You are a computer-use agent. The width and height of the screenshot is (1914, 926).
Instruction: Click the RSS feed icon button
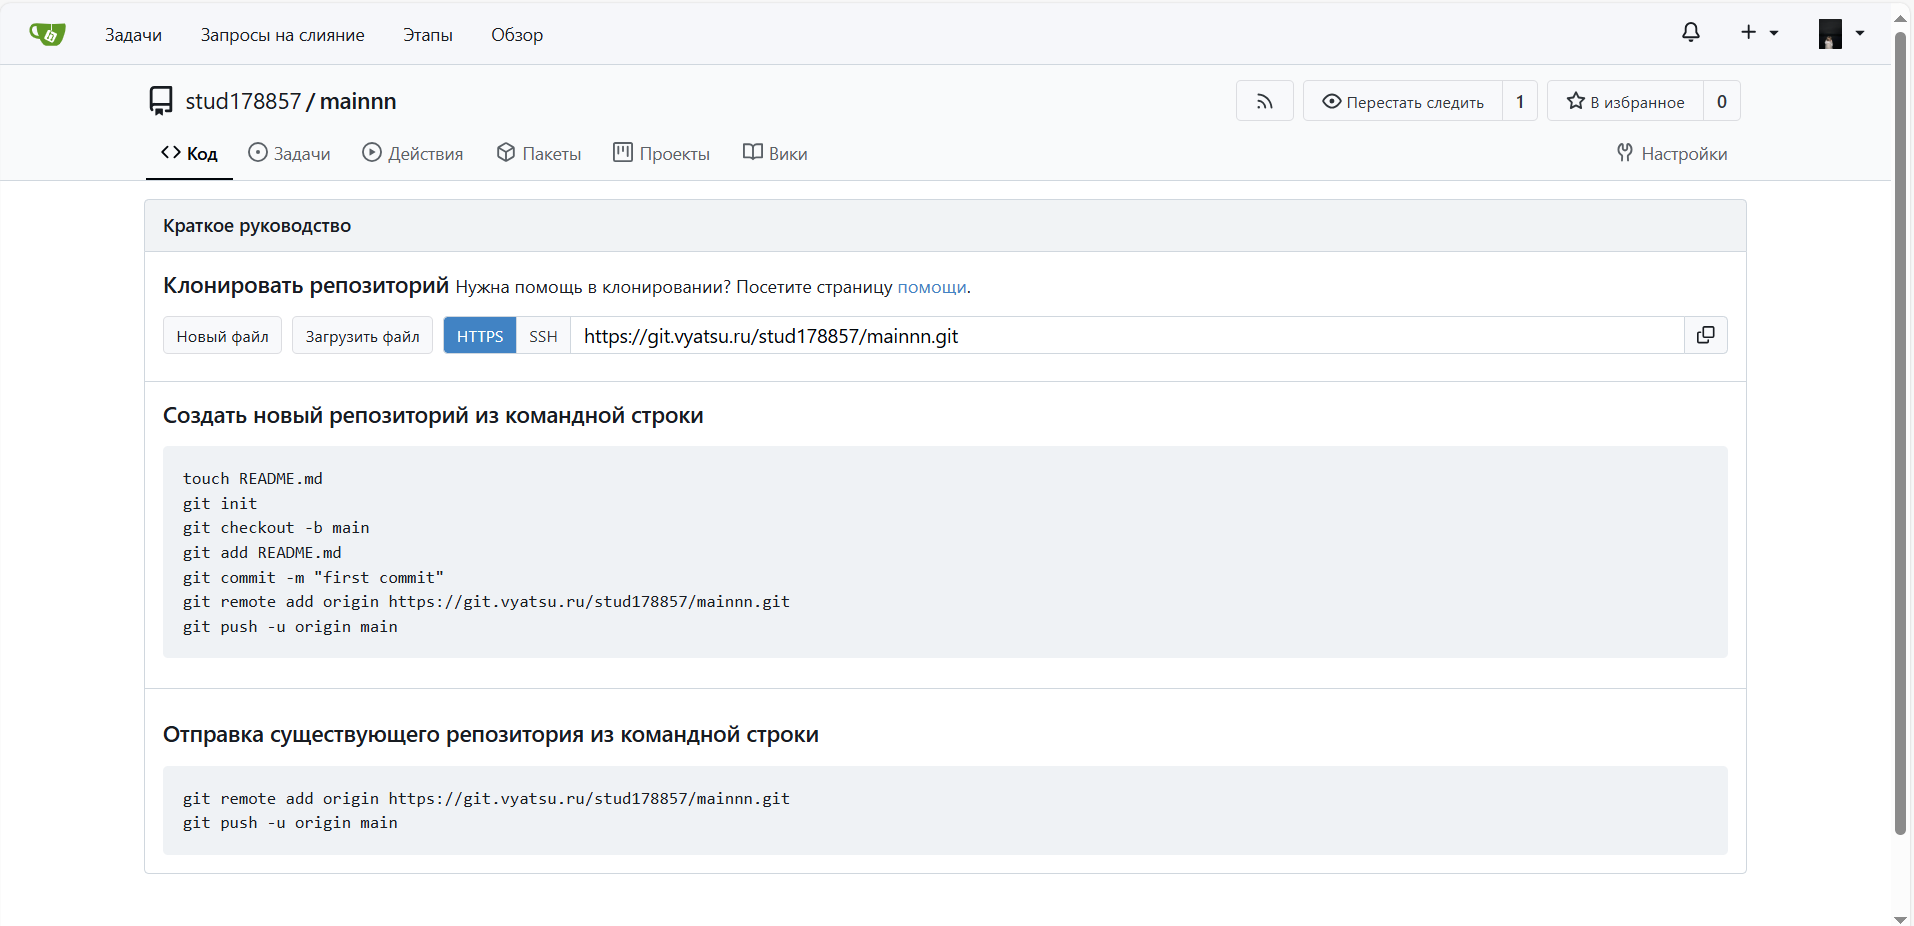1264,101
